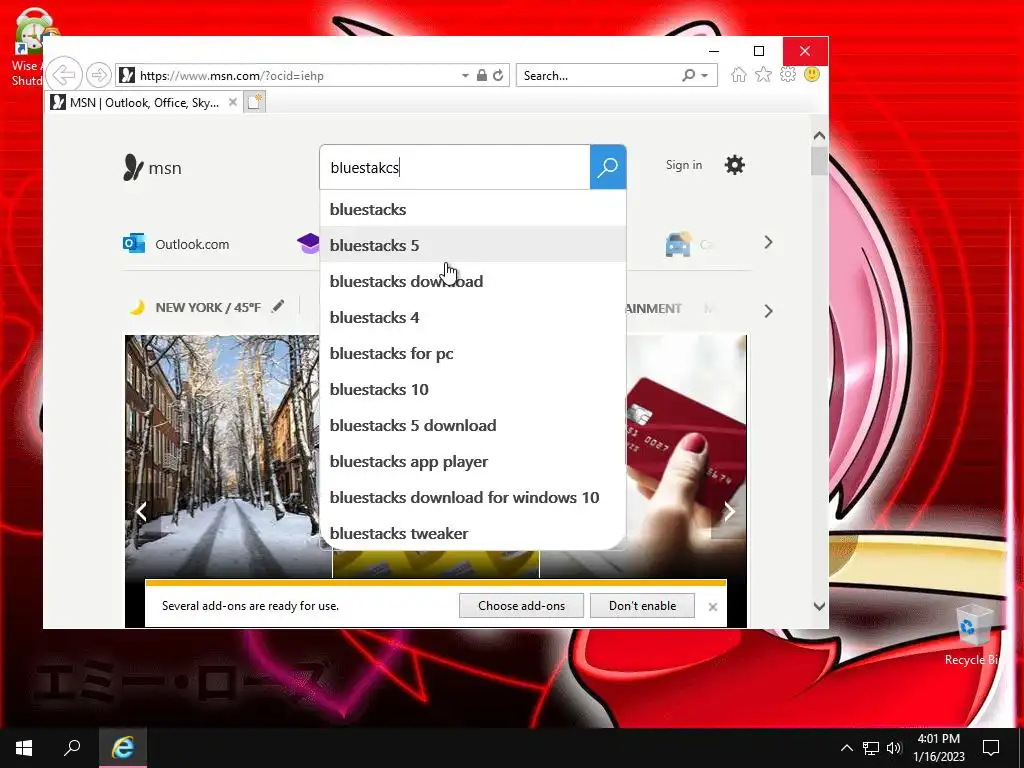The image size is (1024, 768).
Task: Click the security lock icon in address bar
Action: pos(482,75)
